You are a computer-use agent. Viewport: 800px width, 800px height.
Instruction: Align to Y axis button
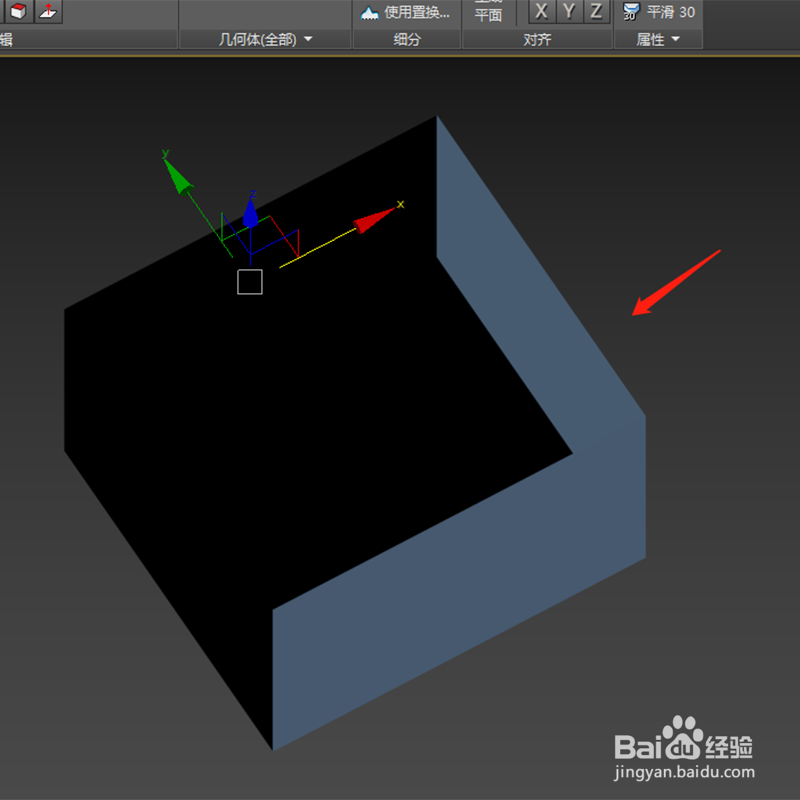coord(569,11)
